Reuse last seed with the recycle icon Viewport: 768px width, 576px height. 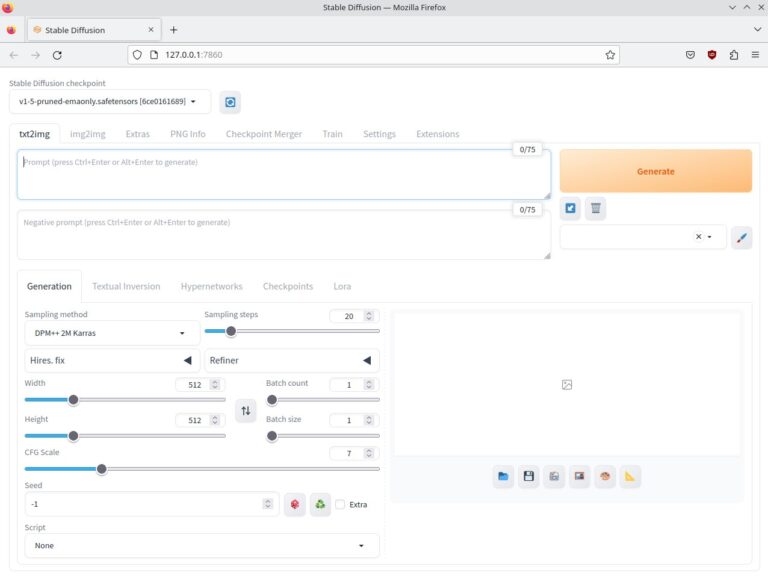[320, 504]
